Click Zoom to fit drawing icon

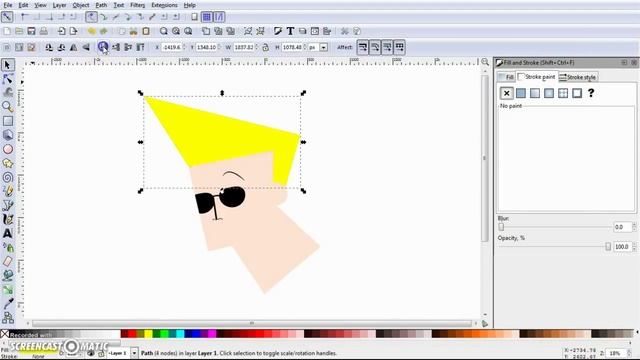[x=176, y=31]
